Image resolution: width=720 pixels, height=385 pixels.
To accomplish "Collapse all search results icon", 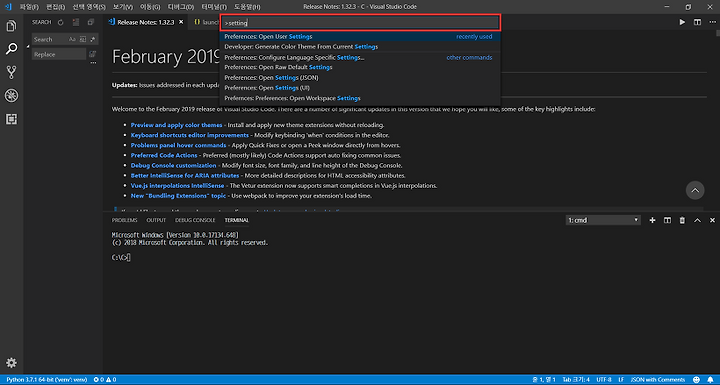I will [x=90, y=22].
